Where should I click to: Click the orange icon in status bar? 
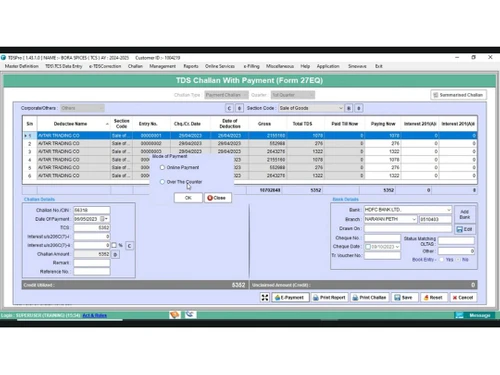click(175, 314)
